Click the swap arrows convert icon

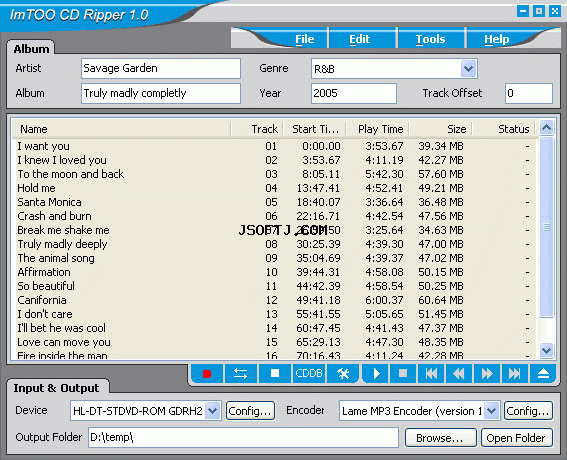click(x=240, y=373)
